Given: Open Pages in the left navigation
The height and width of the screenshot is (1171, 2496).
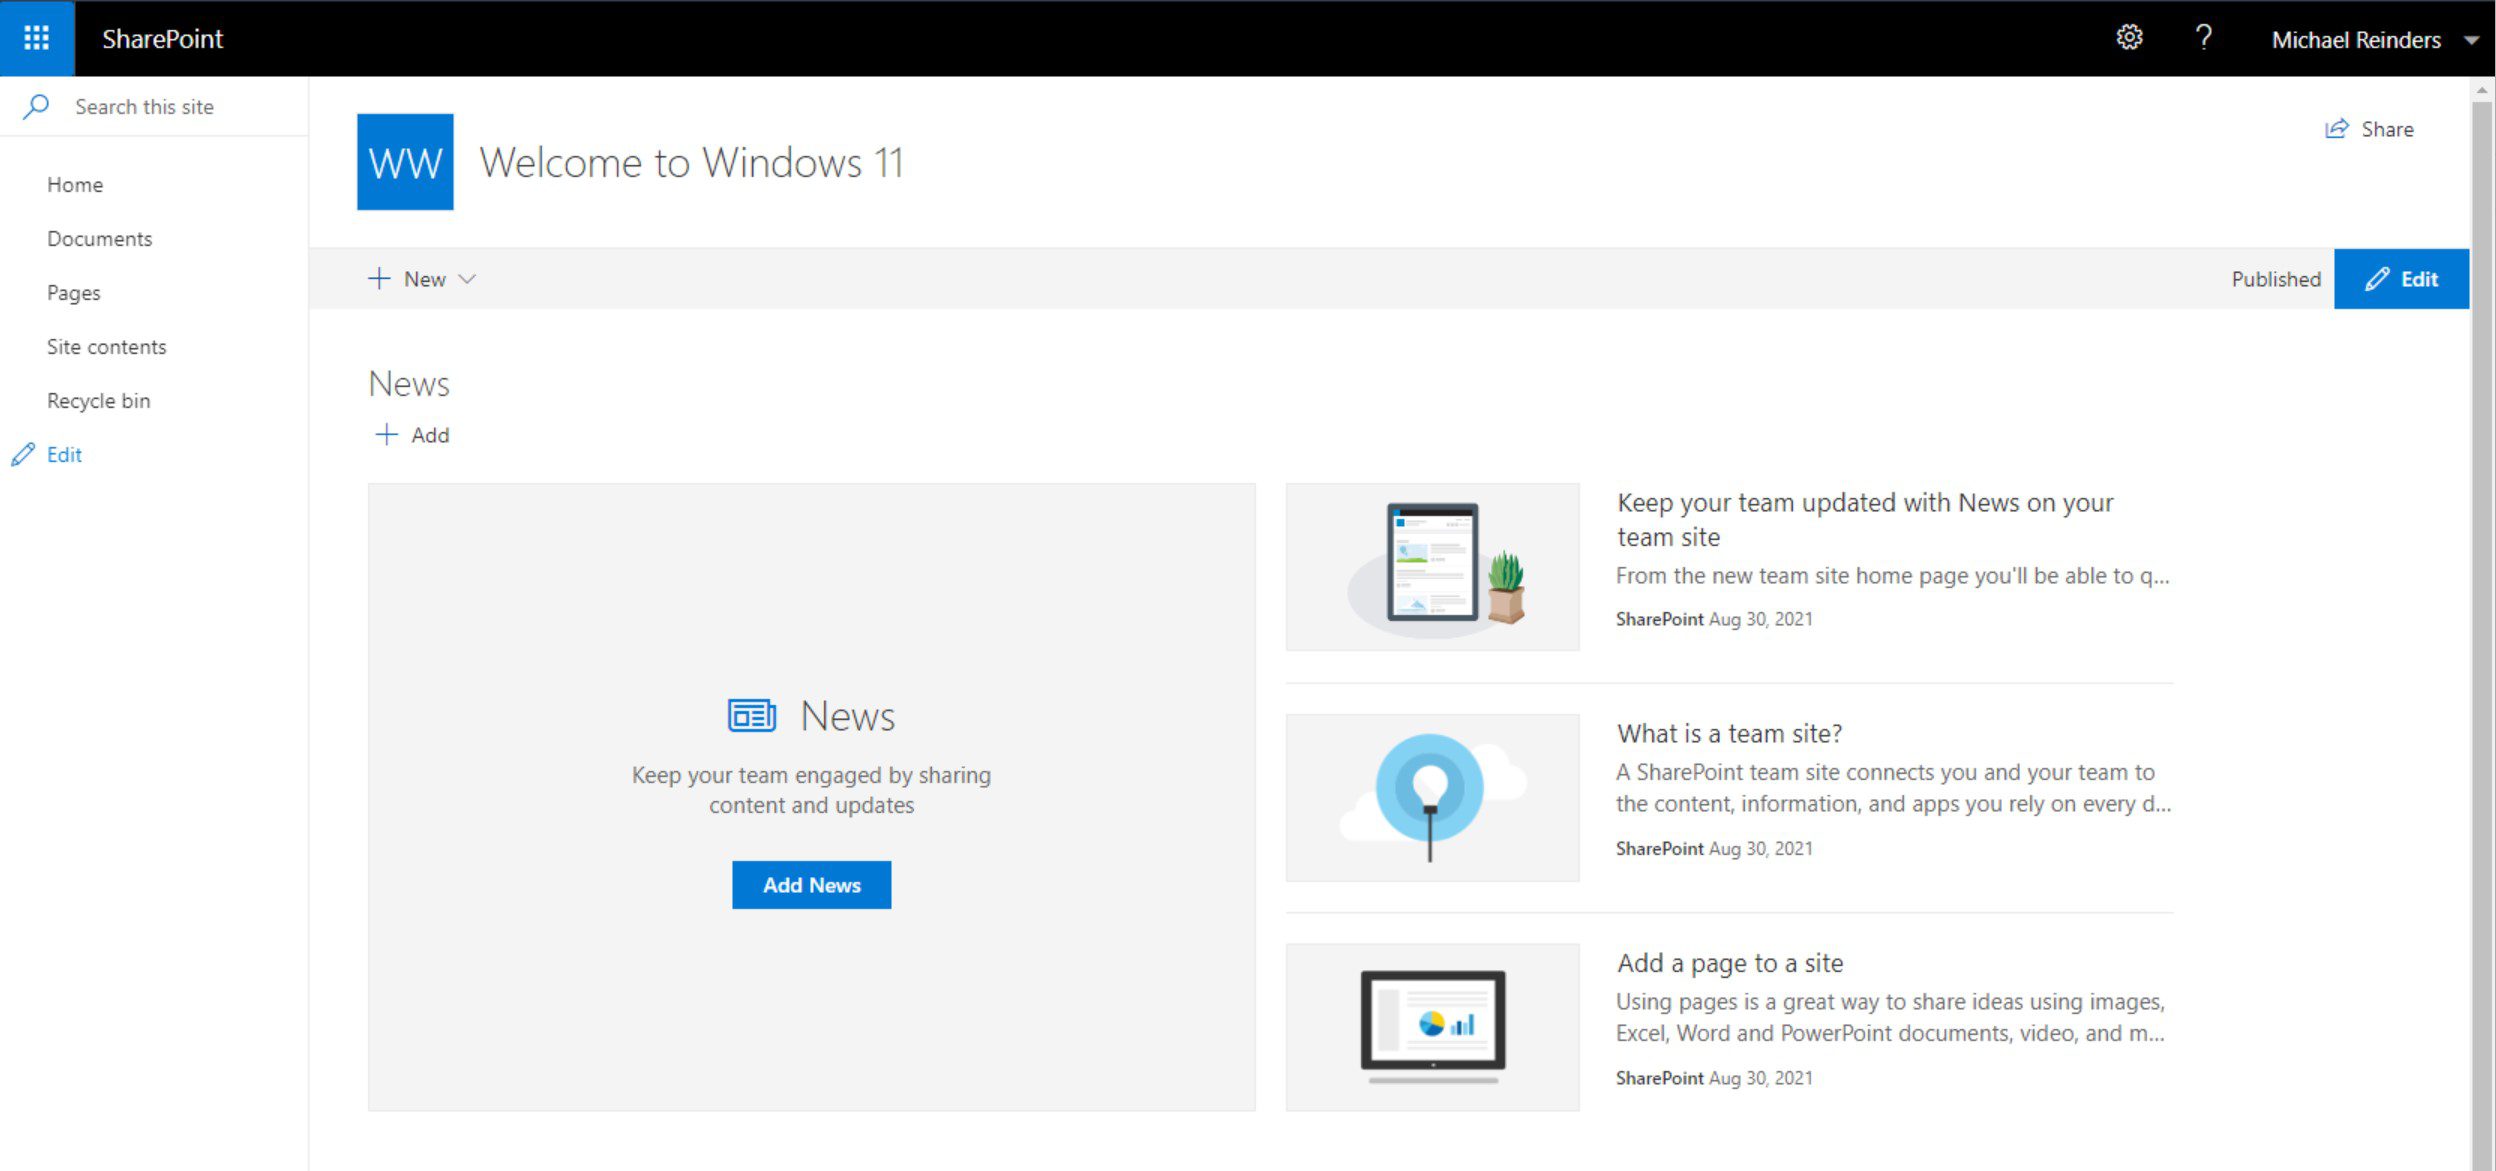Looking at the screenshot, I should click(x=73, y=293).
